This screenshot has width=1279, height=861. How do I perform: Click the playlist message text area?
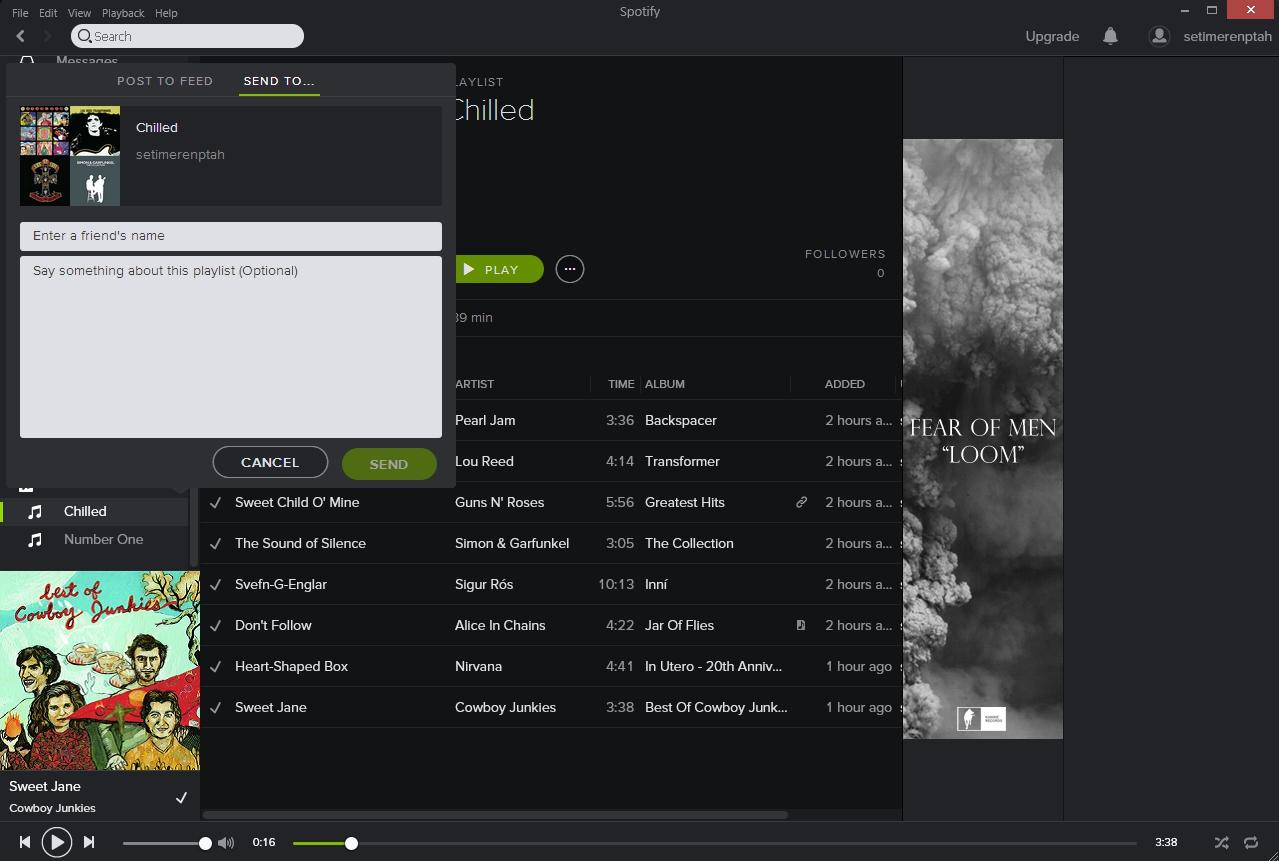coord(231,347)
